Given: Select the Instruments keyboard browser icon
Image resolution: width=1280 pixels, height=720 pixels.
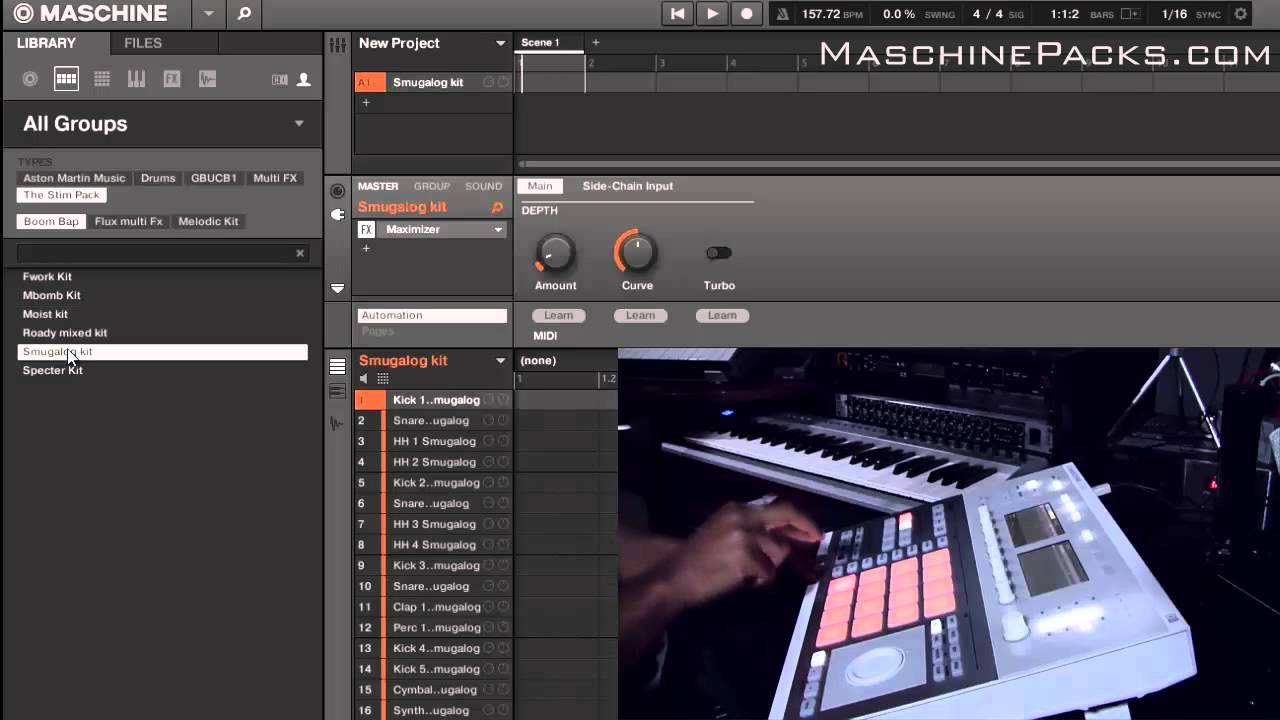Looking at the screenshot, I should click(x=137, y=79).
